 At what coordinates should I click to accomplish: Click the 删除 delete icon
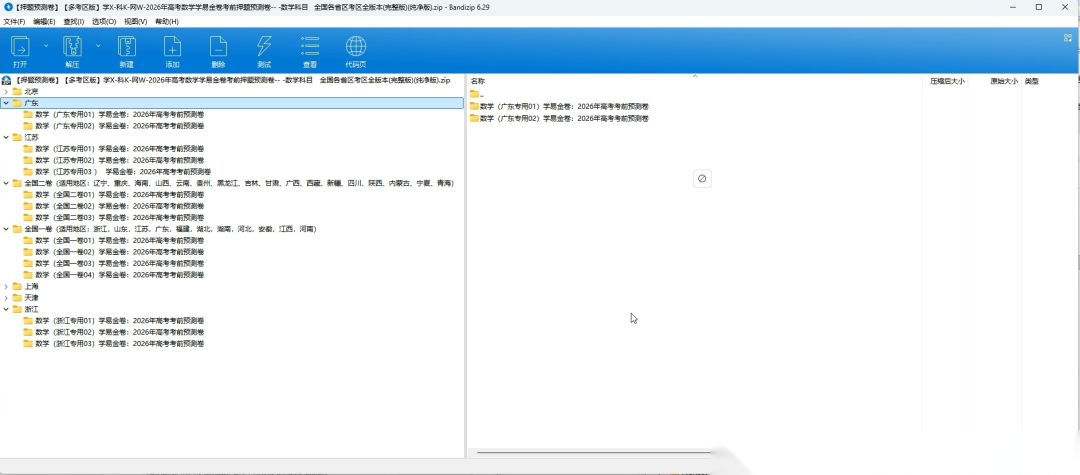coord(218,47)
